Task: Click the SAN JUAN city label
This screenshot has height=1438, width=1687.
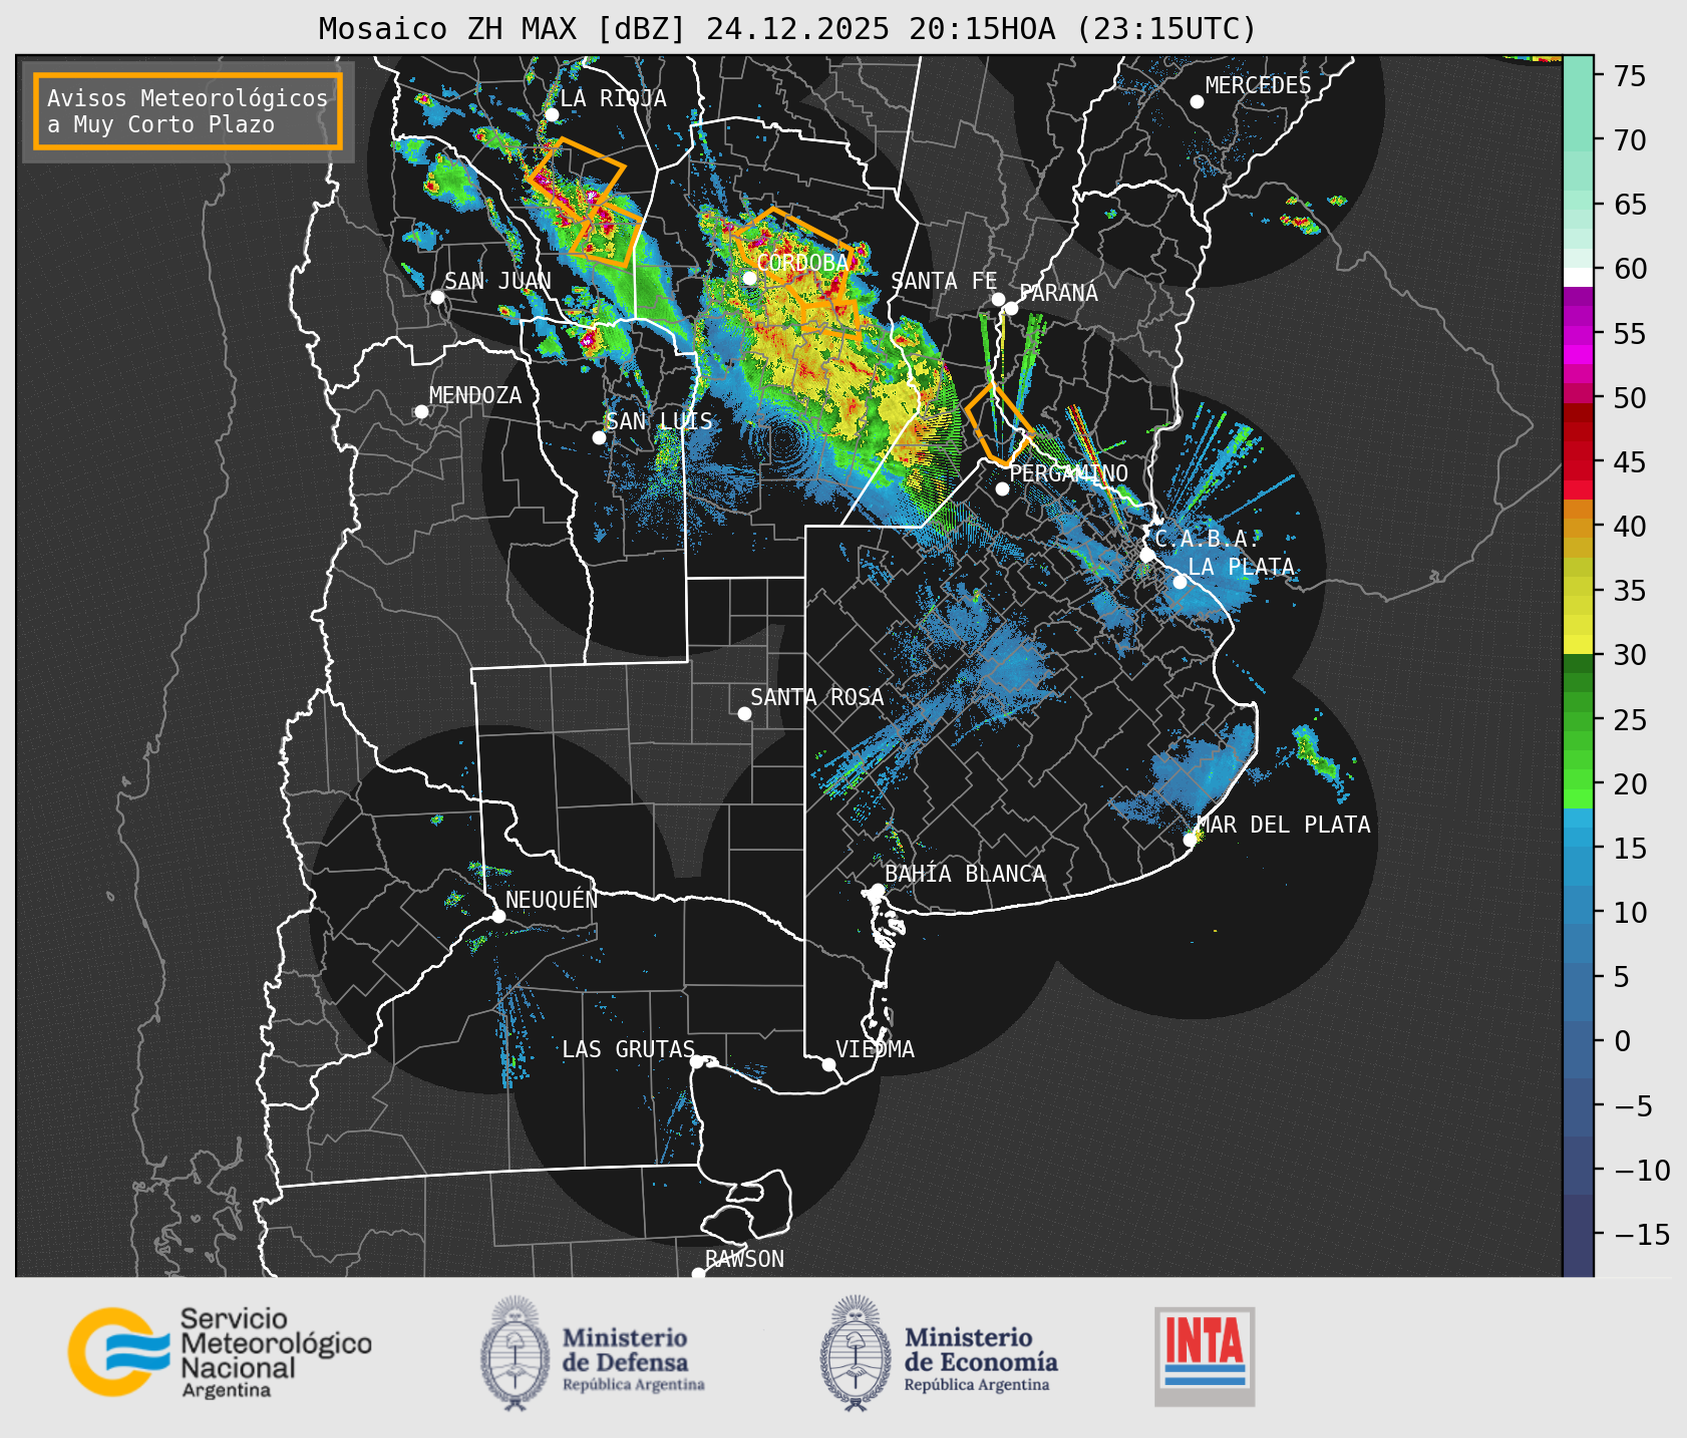Action: pyautogui.click(x=498, y=281)
